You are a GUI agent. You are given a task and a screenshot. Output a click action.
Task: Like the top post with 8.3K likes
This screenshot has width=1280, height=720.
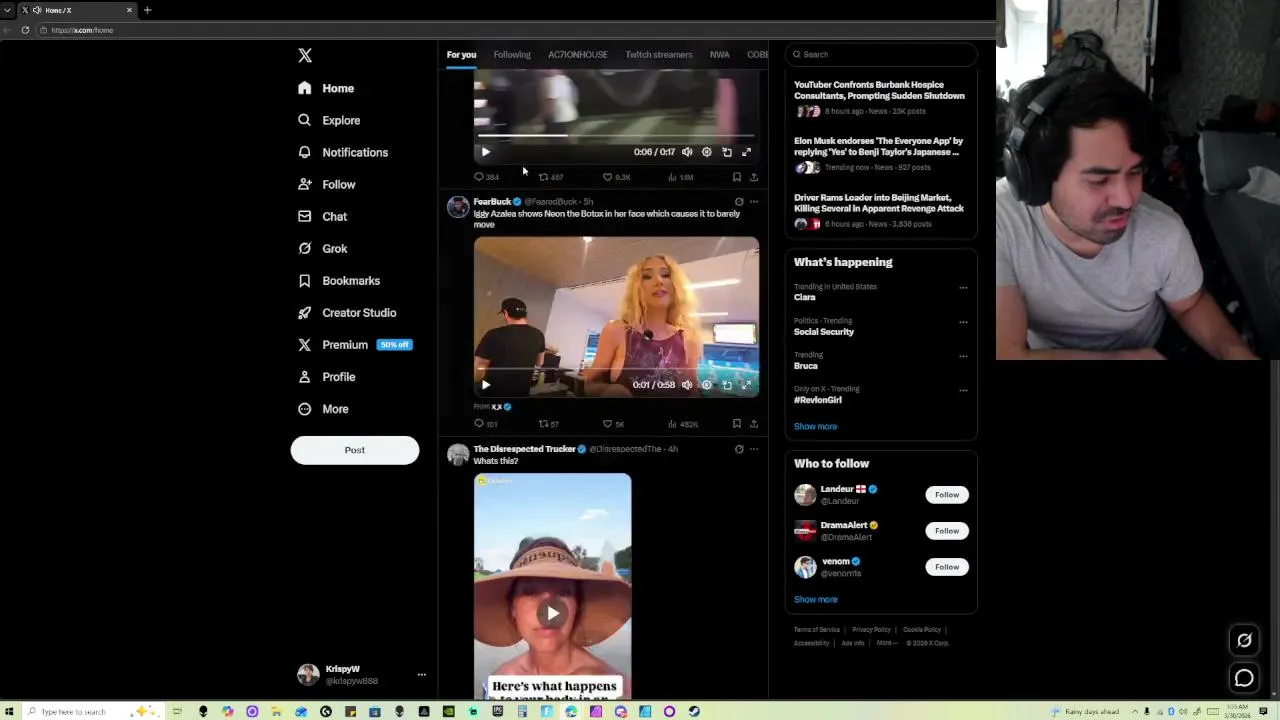pyautogui.click(x=616, y=177)
